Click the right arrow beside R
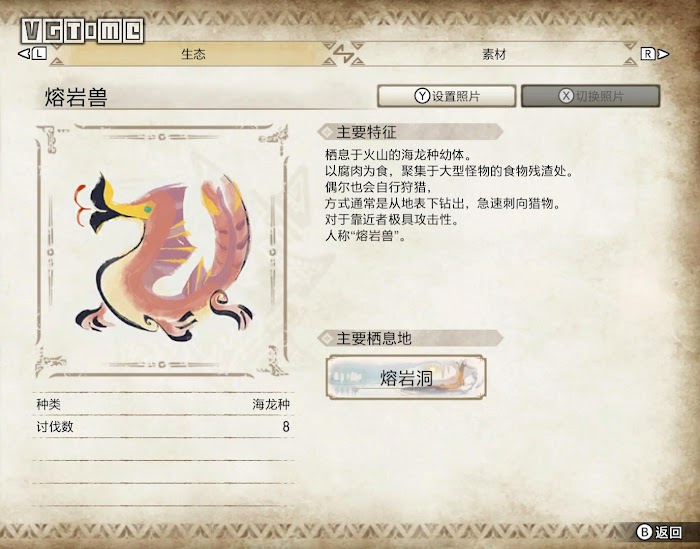Viewport: 700px width, 549px height. [x=663, y=54]
